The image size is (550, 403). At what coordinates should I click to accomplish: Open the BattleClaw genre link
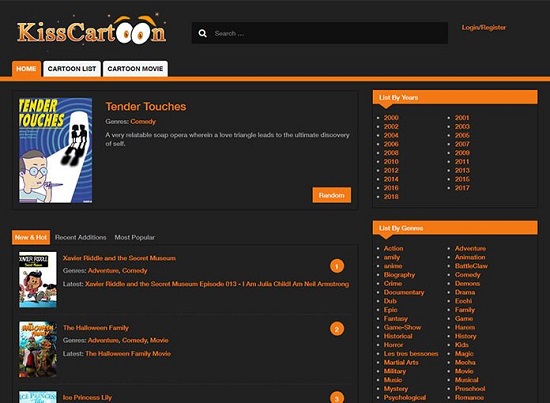pos(471,266)
